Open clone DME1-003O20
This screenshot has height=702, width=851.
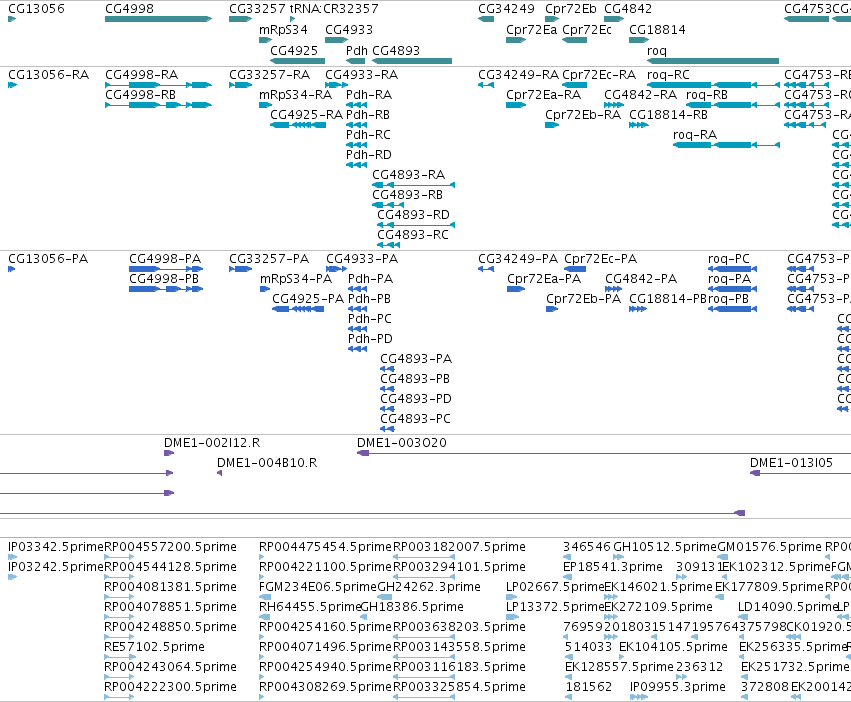click(402, 442)
